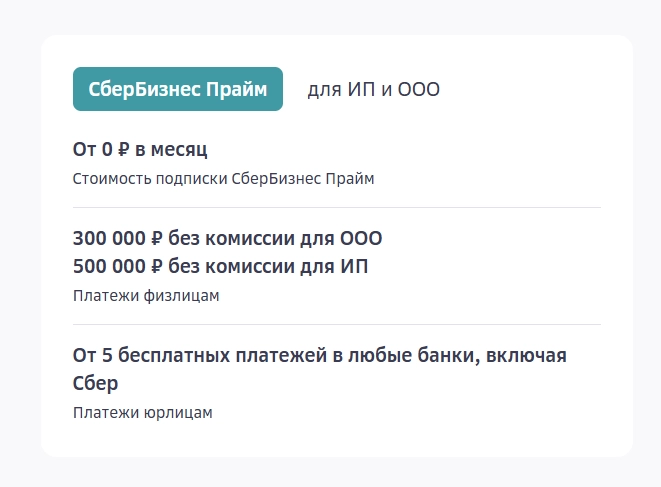The width and height of the screenshot is (661, 487).
Task: Click the "300 000 ₽ без комиссии для ООО" line
Action: pos(227,239)
